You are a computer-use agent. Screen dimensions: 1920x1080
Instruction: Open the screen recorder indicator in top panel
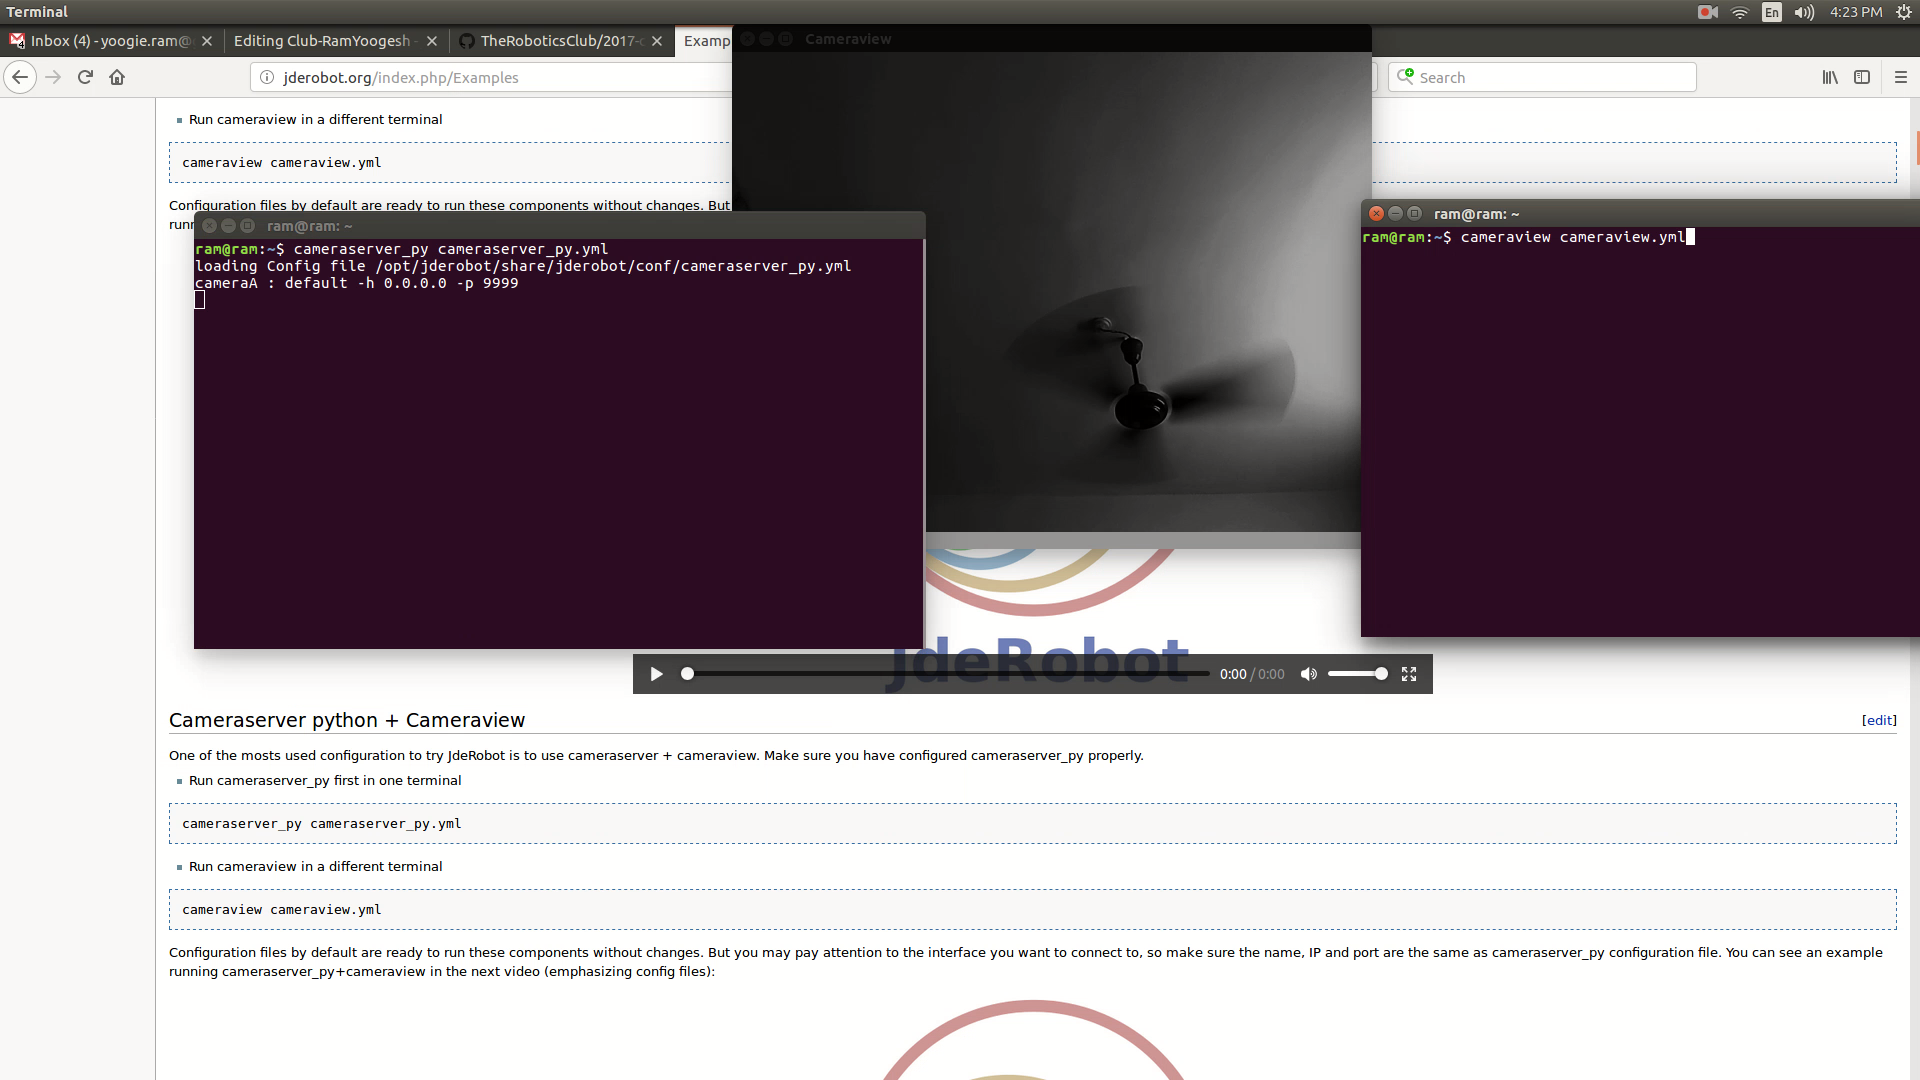coord(1707,12)
